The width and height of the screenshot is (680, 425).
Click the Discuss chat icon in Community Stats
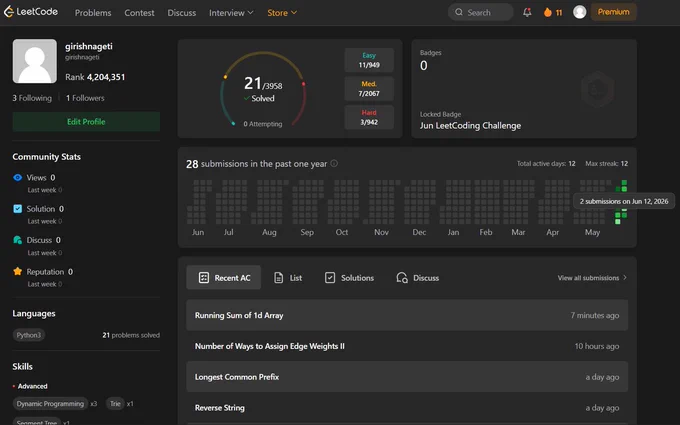[17, 240]
